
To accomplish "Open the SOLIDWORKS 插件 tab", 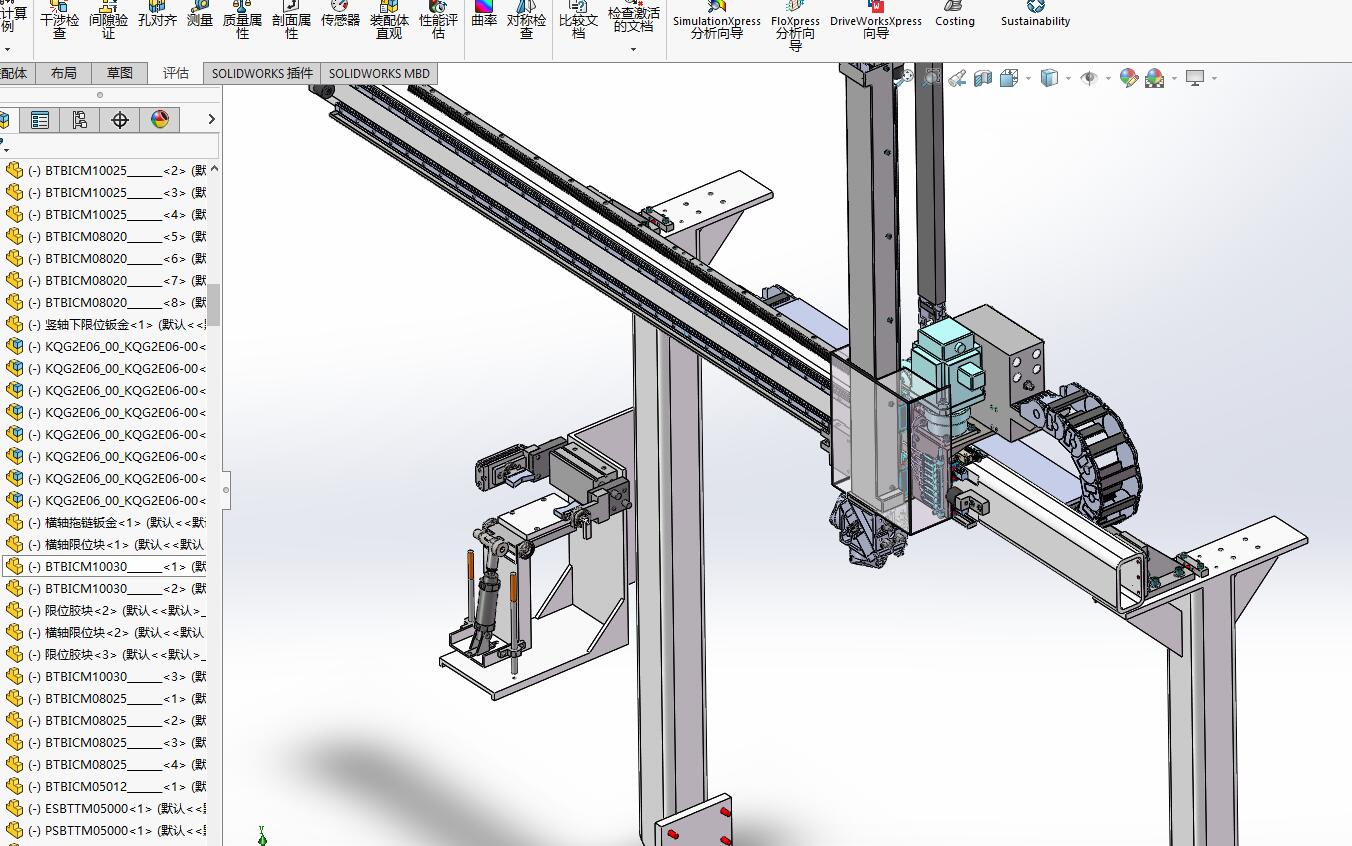I will coord(262,73).
